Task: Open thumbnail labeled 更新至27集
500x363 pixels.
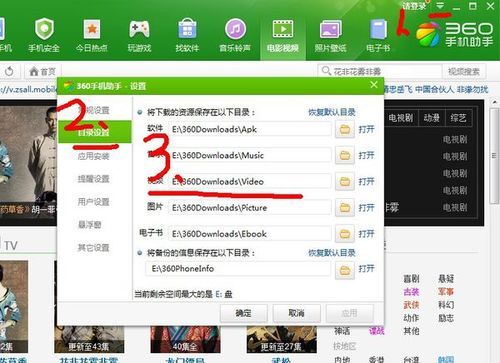Action: [281, 339]
